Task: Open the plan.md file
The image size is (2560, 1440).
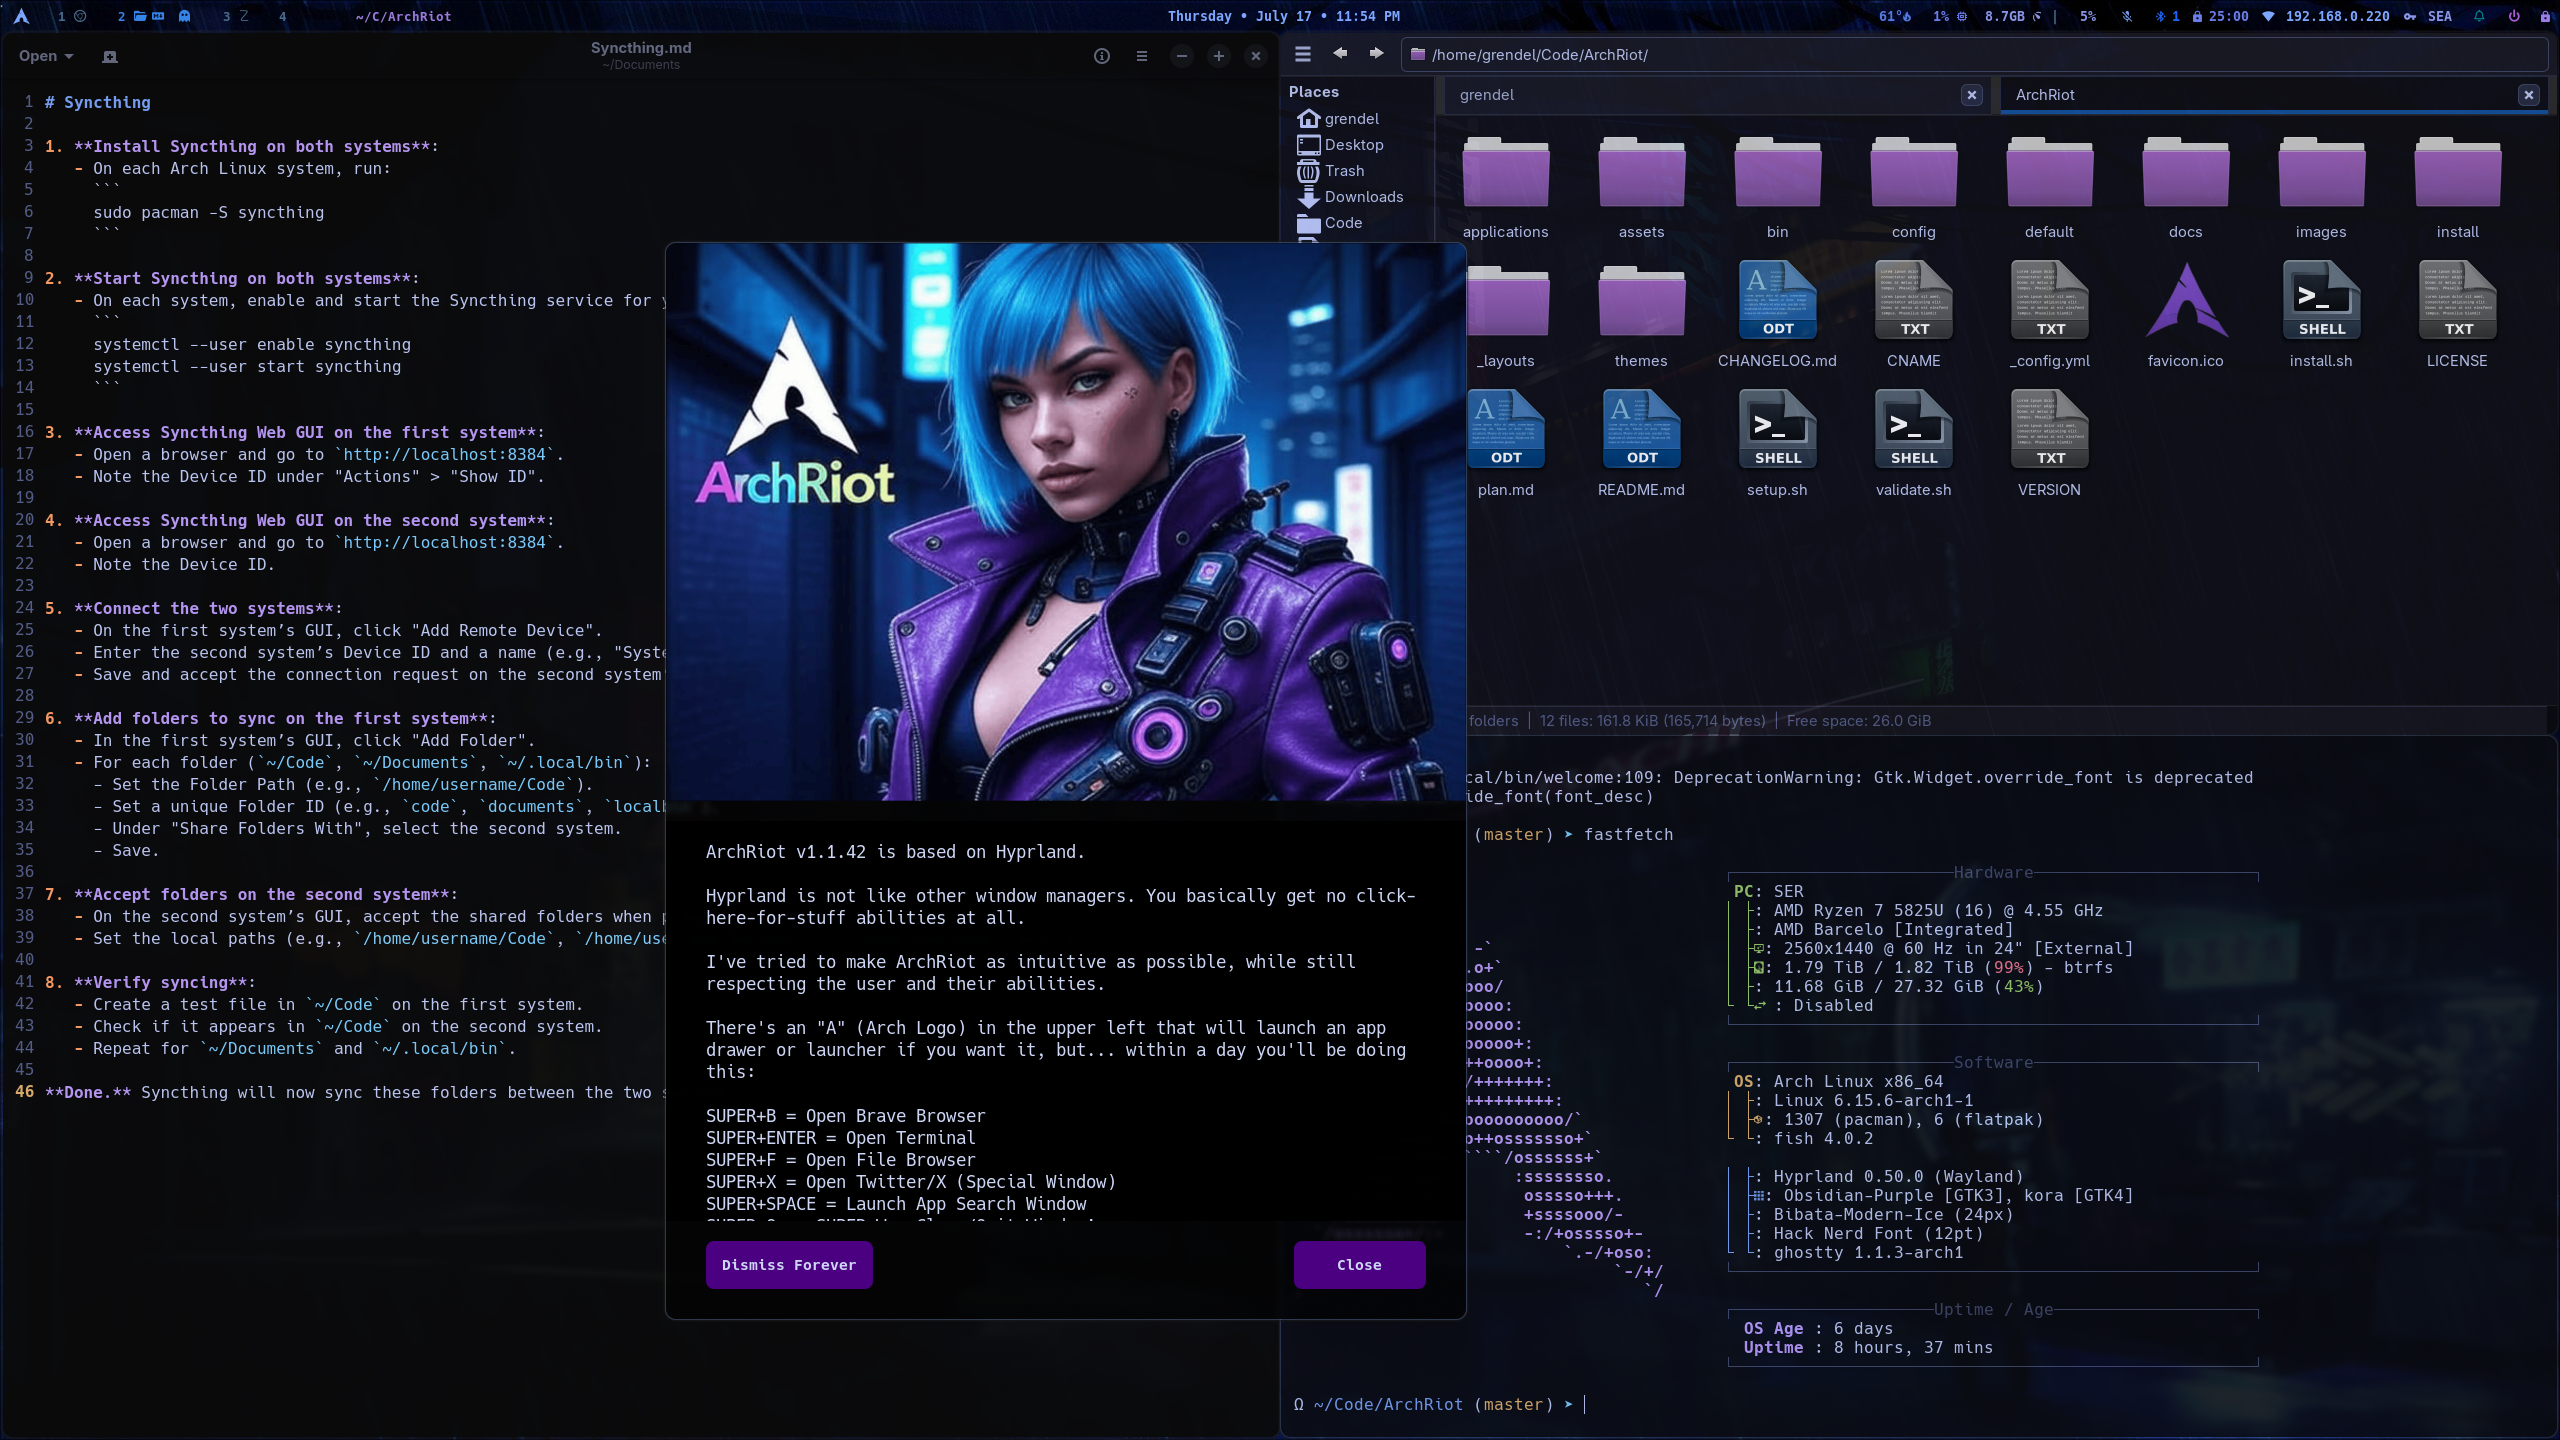Action: [x=1505, y=443]
